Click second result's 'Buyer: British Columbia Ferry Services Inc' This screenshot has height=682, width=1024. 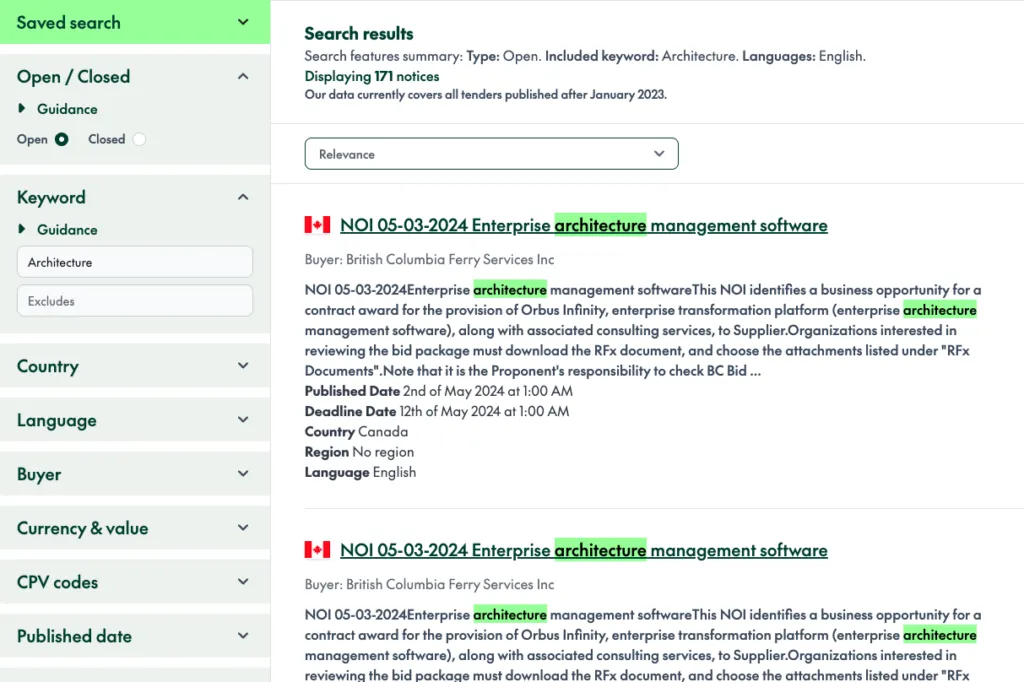[x=429, y=584]
